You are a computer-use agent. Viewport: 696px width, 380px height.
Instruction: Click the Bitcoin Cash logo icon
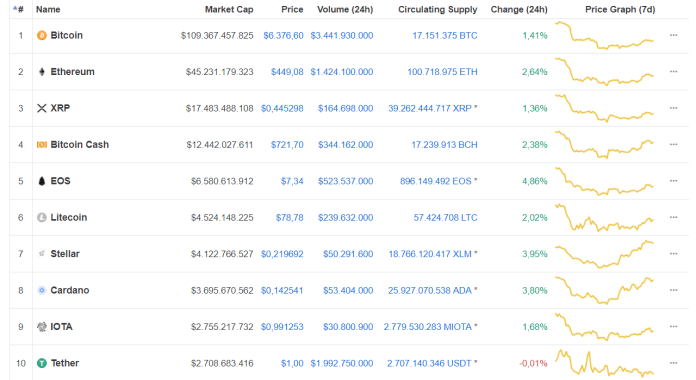42,145
